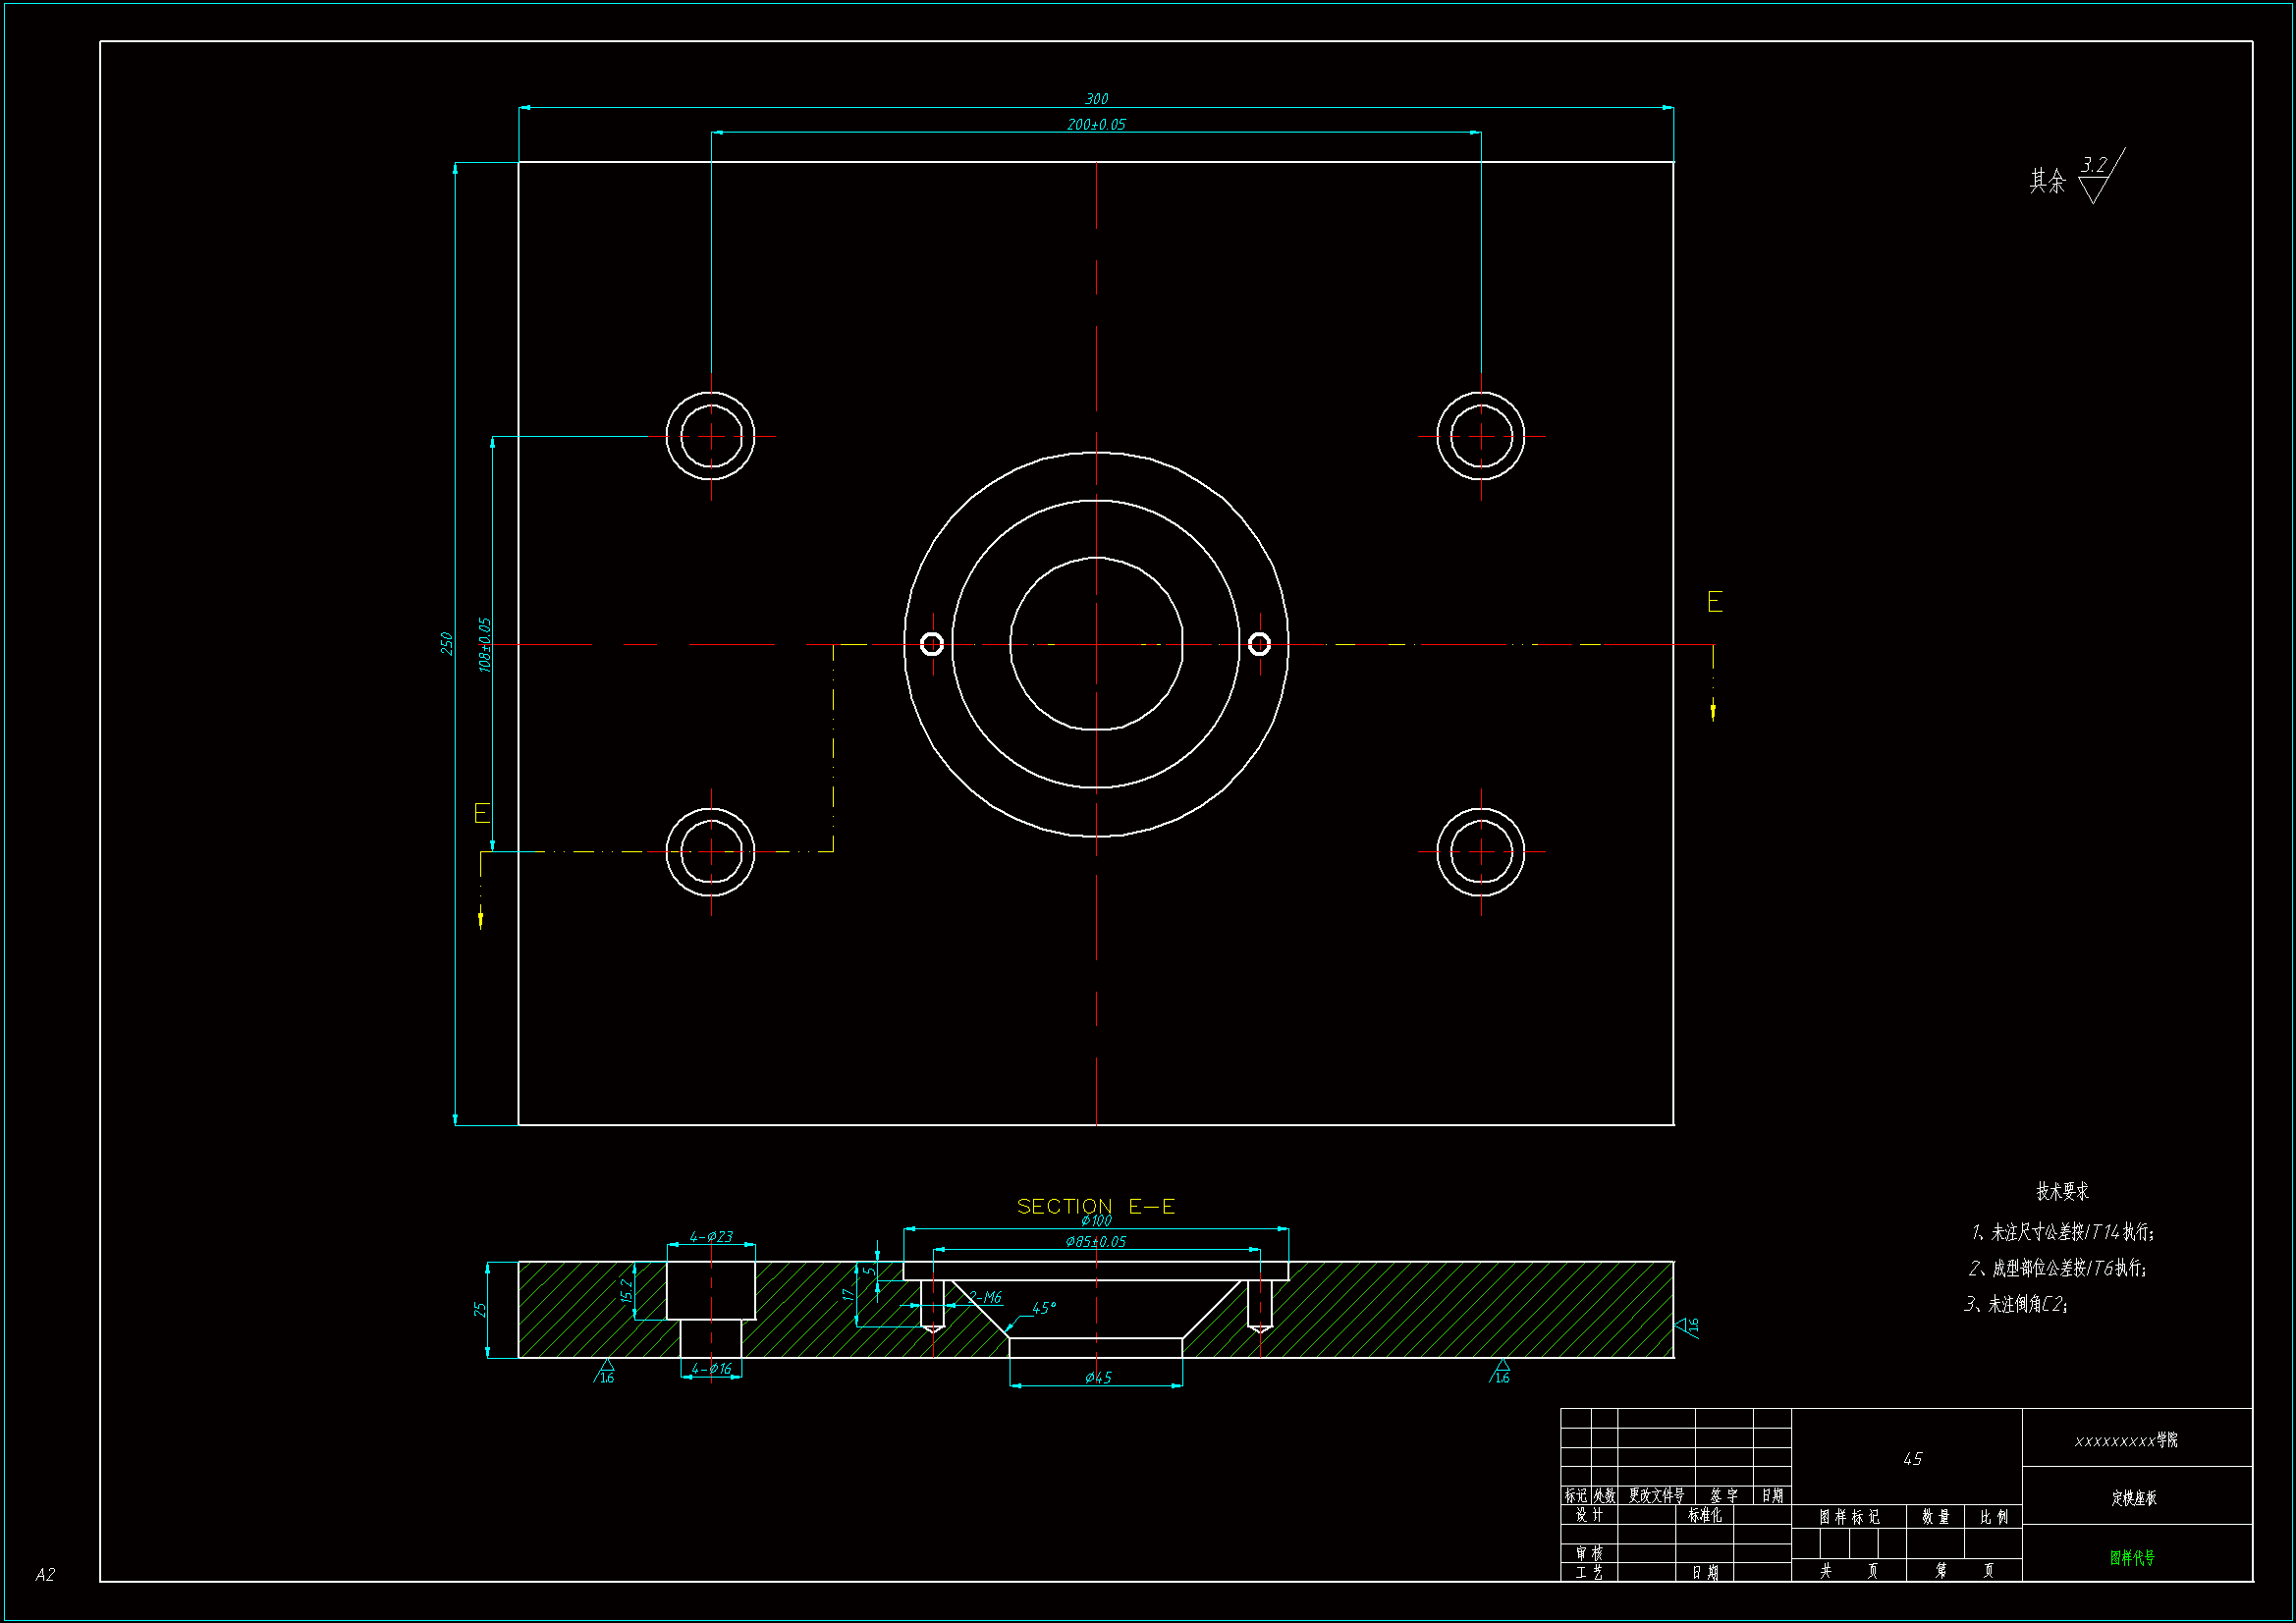Click the lower left E section label

[x=481, y=813]
